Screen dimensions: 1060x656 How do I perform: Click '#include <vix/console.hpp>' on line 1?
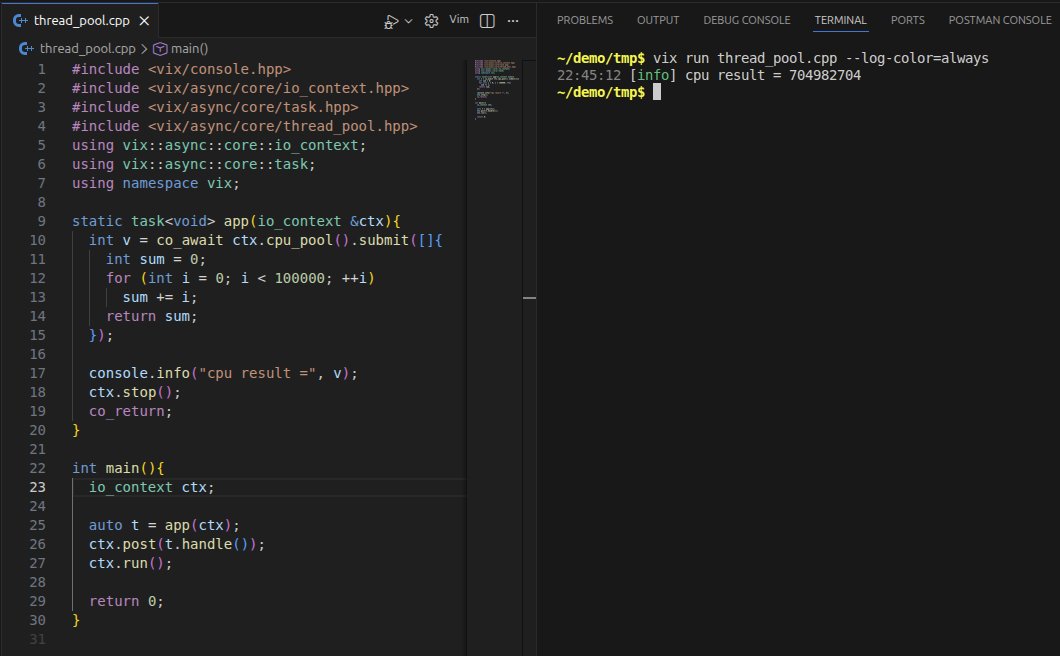(x=181, y=69)
